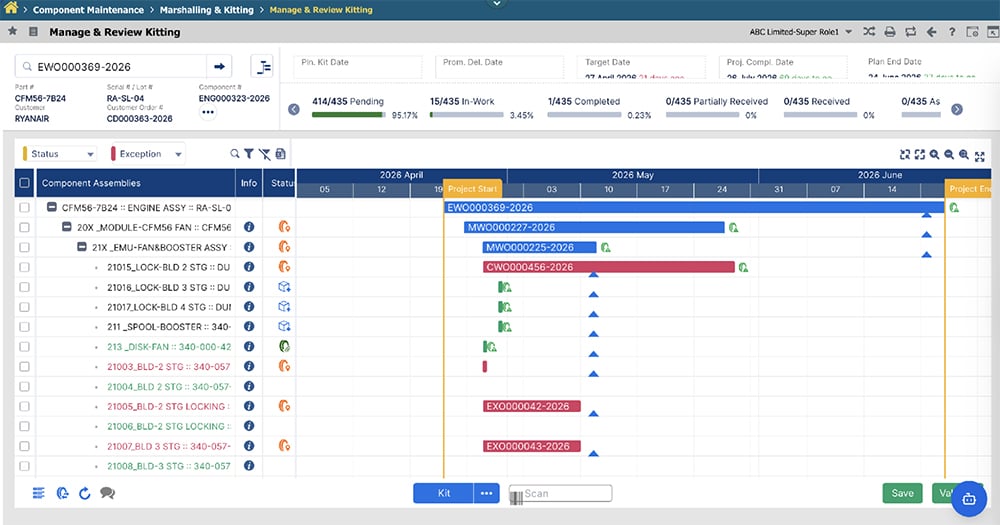The image size is (1000, 525).
Task: Refresh the grid with circular arrow icon
Action: [84, 493]
